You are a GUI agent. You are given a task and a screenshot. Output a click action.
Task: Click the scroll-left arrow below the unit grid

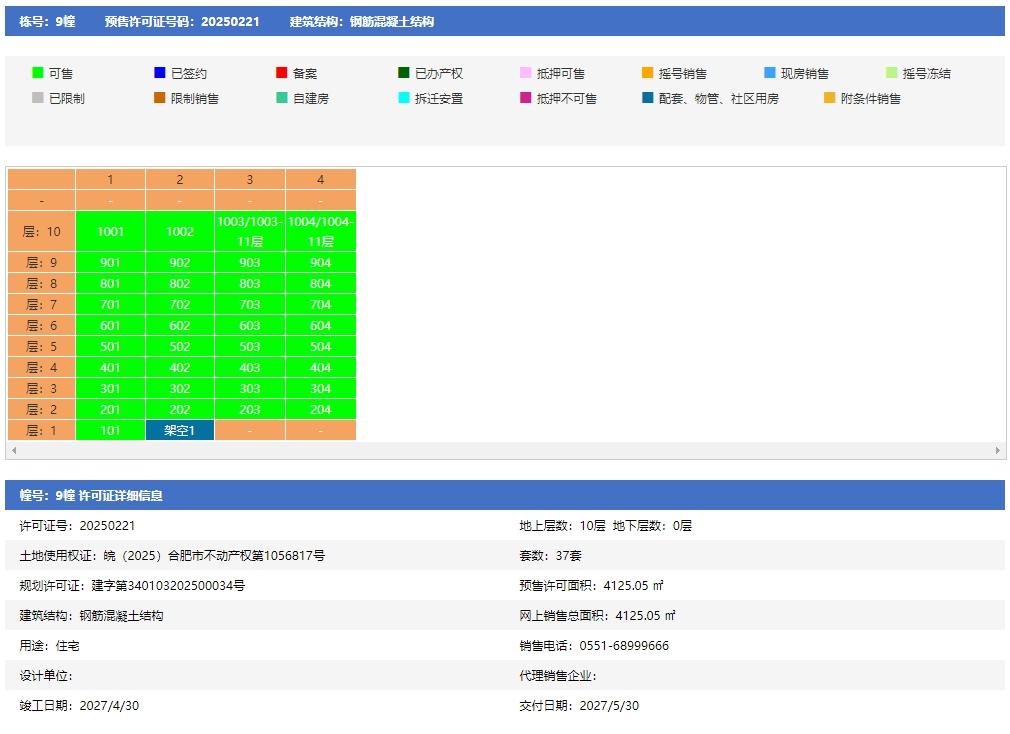point(14,450)
